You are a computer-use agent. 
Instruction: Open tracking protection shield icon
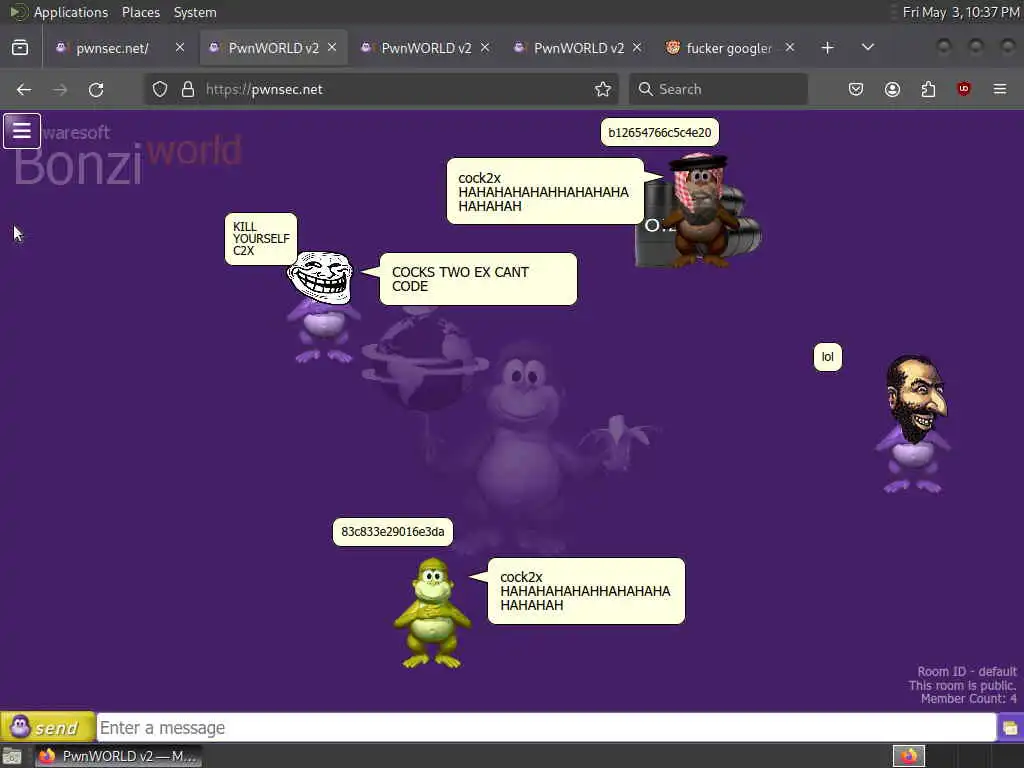click(x=160, y=89)
